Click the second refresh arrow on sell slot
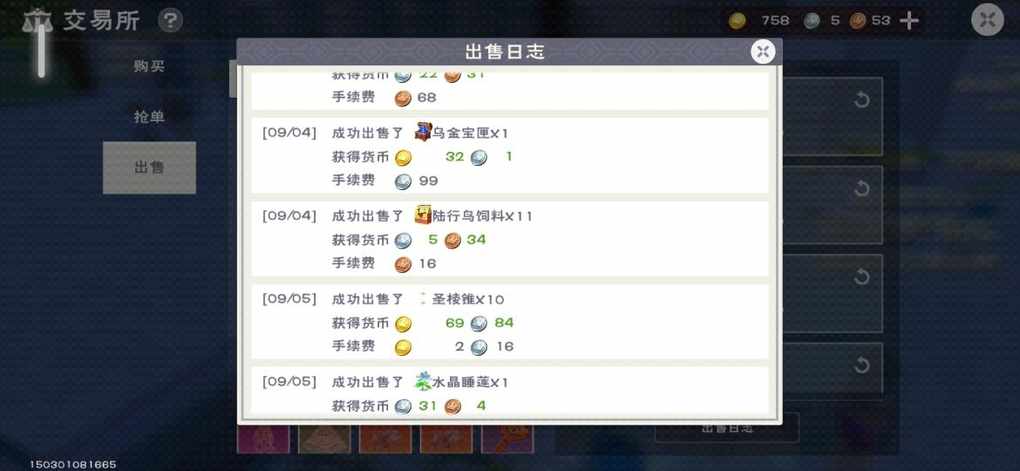Screen dimensions: 1020x471 (861, 189)
